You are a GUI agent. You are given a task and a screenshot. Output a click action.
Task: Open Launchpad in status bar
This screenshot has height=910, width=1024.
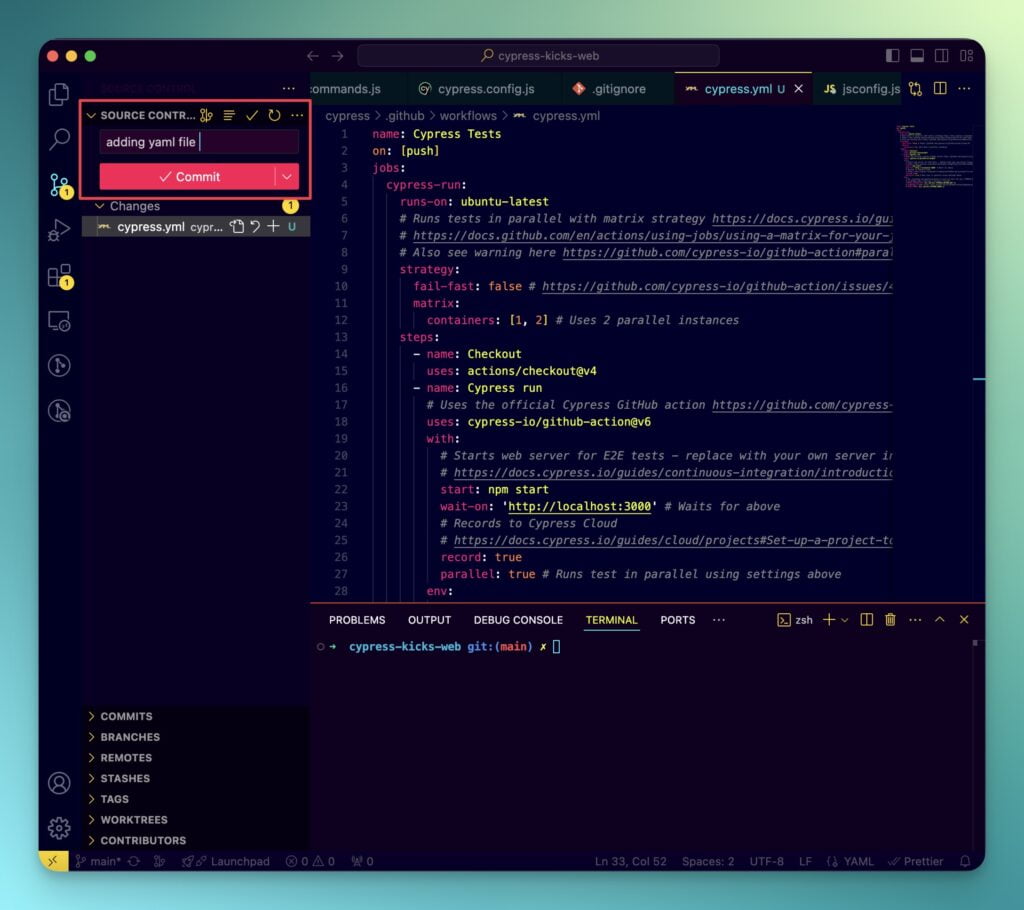pos(225,861)
